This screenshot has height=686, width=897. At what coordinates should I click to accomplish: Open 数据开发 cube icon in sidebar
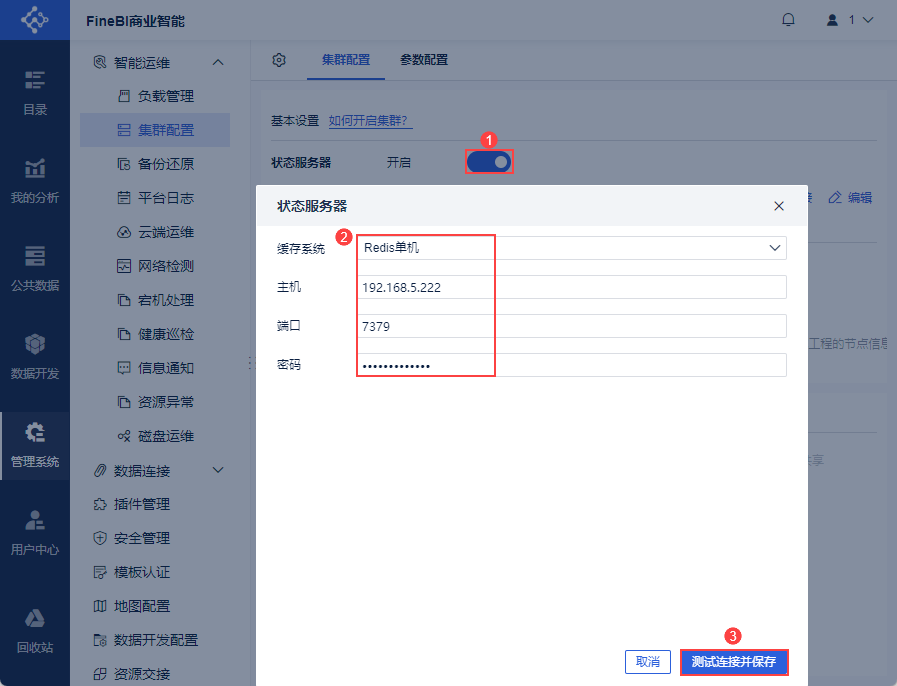click(35, 344)
